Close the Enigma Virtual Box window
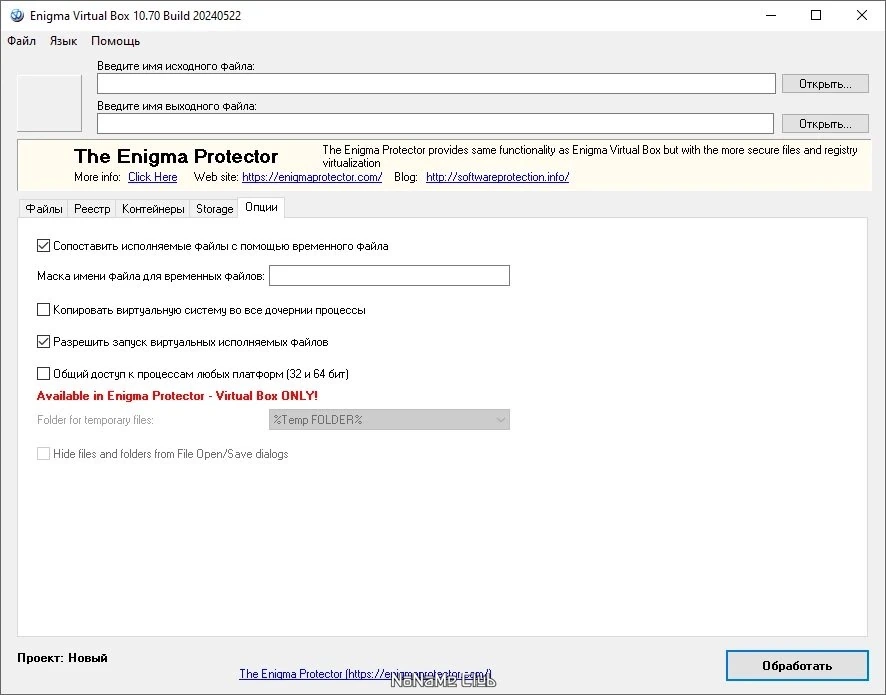Viewport: 886px width, 695px height. [x=862, y=15]
